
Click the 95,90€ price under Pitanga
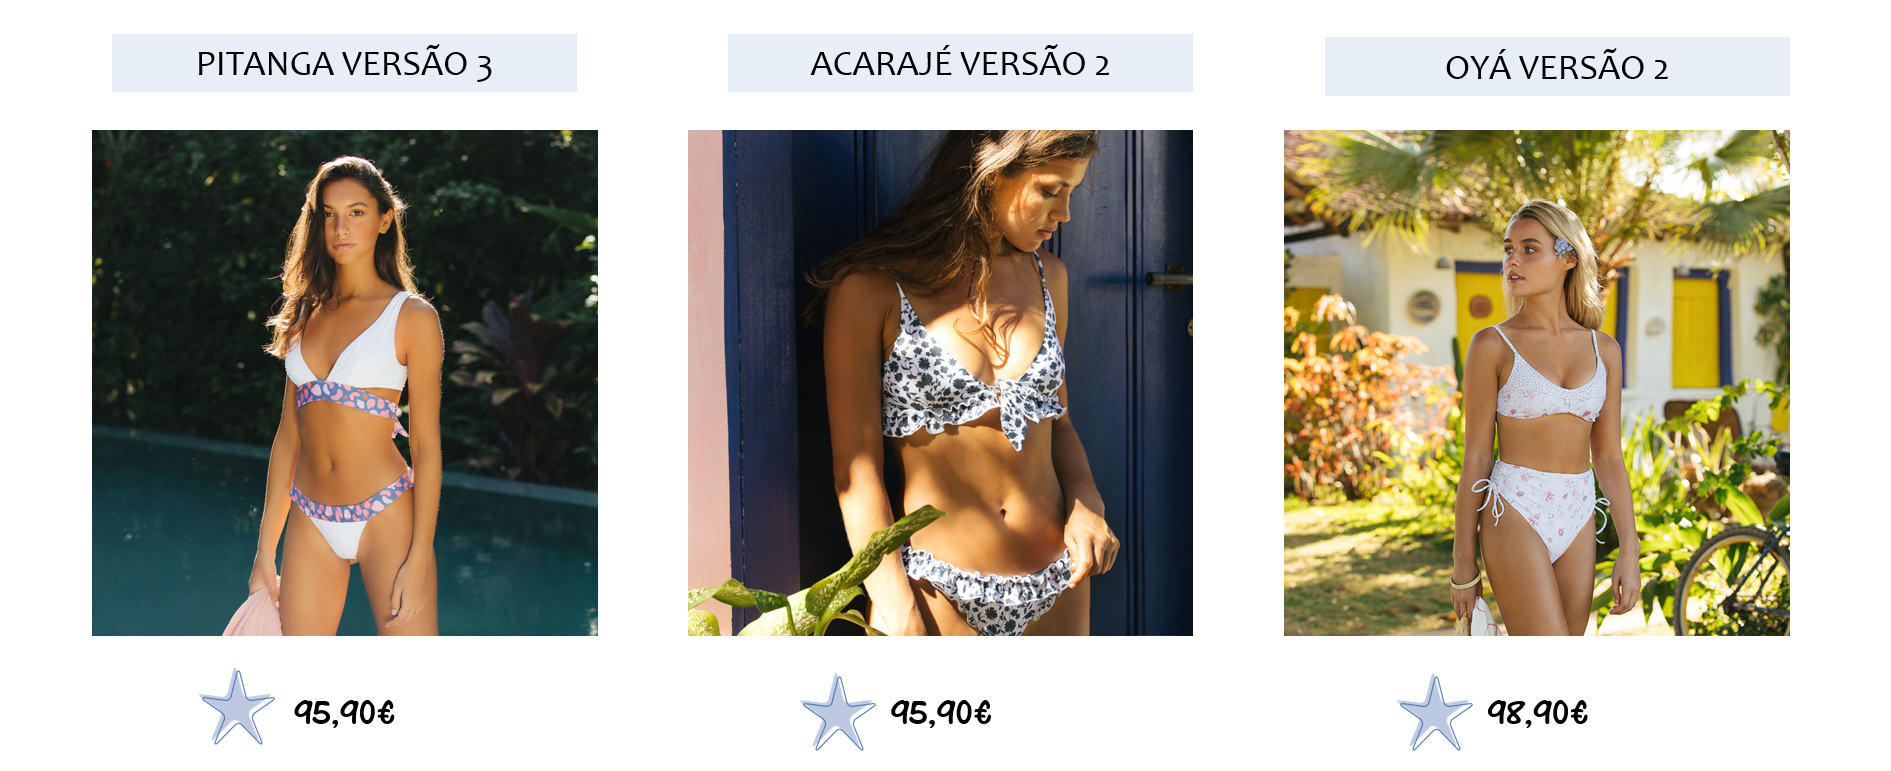[x=344, y=713]
